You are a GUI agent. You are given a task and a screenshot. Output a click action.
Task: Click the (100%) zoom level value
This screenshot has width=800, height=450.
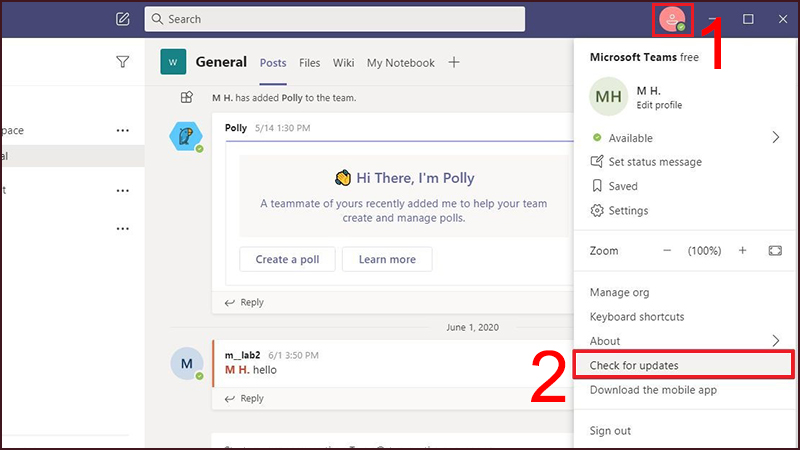(x=705, y=251)
